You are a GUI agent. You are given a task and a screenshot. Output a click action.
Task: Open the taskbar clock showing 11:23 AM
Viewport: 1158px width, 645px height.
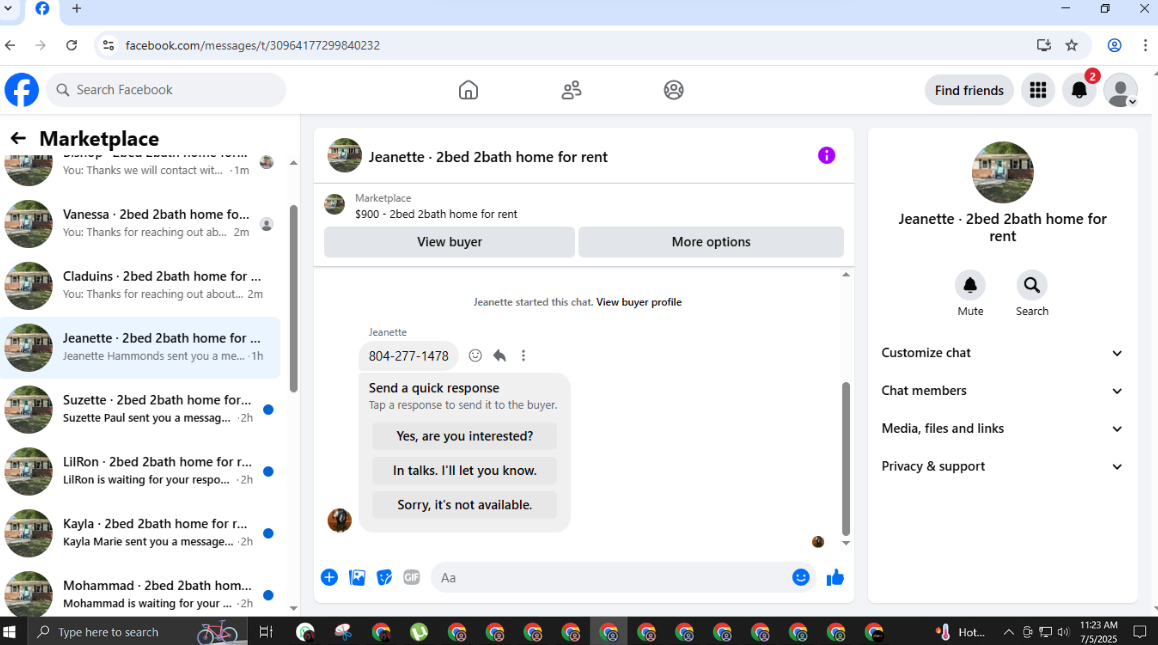tap(1098, 632)
